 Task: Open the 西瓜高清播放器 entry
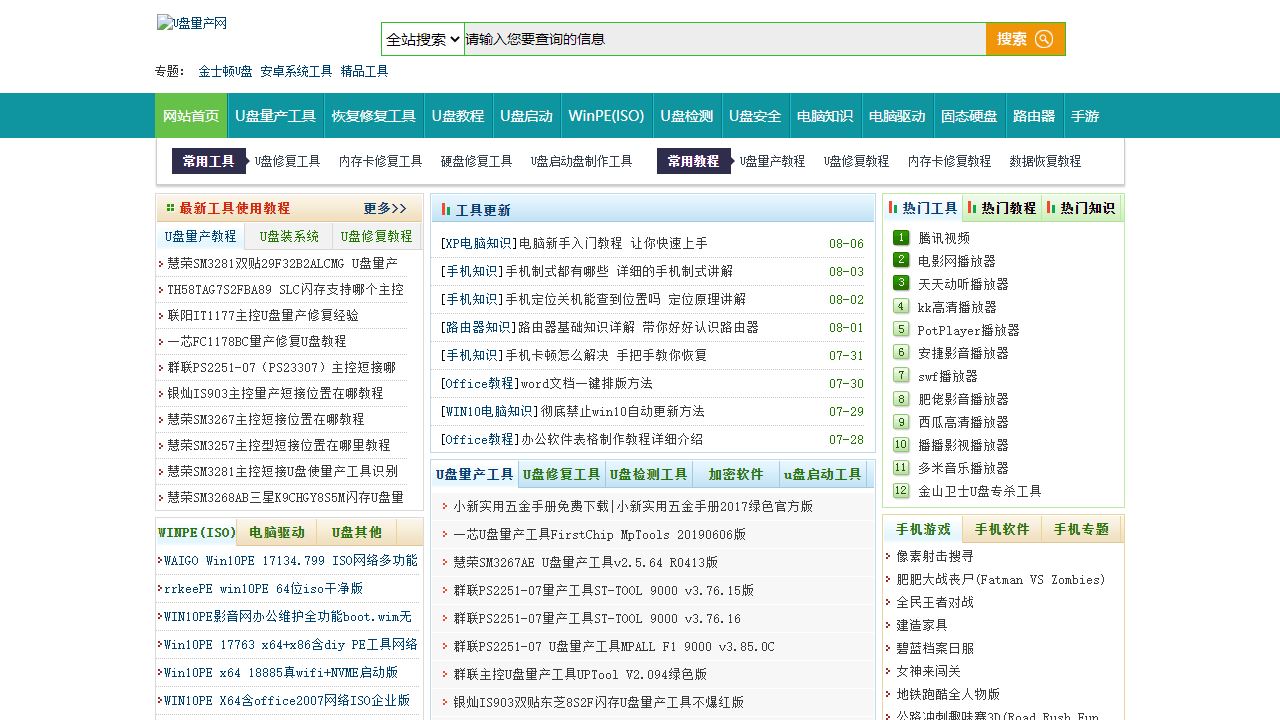[x=963, y=422]
